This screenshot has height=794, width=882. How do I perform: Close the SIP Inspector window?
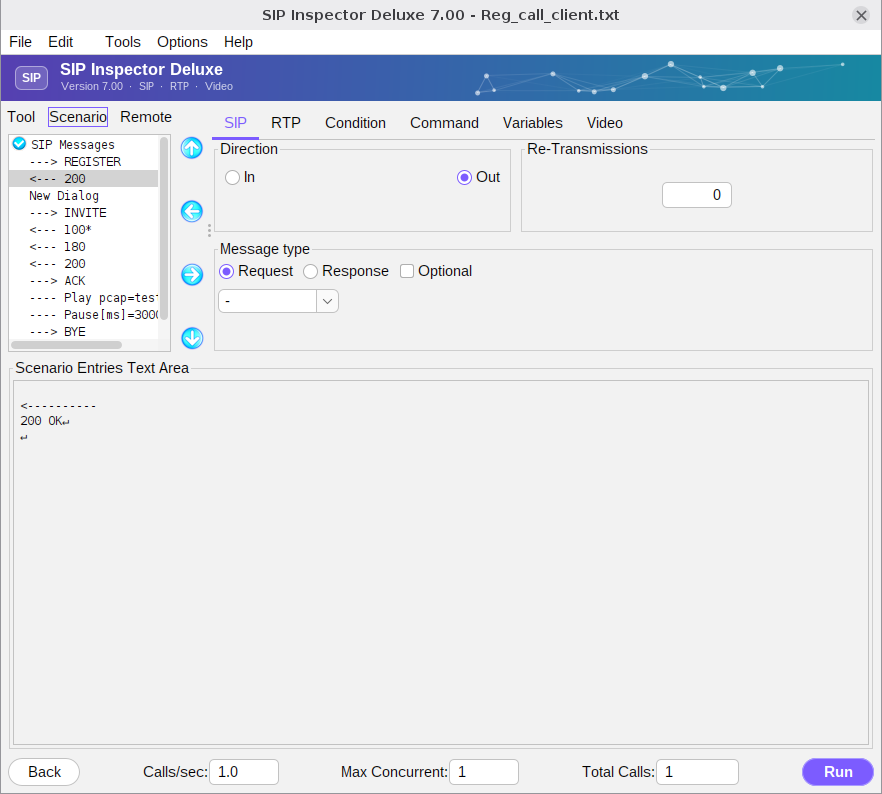861,15
